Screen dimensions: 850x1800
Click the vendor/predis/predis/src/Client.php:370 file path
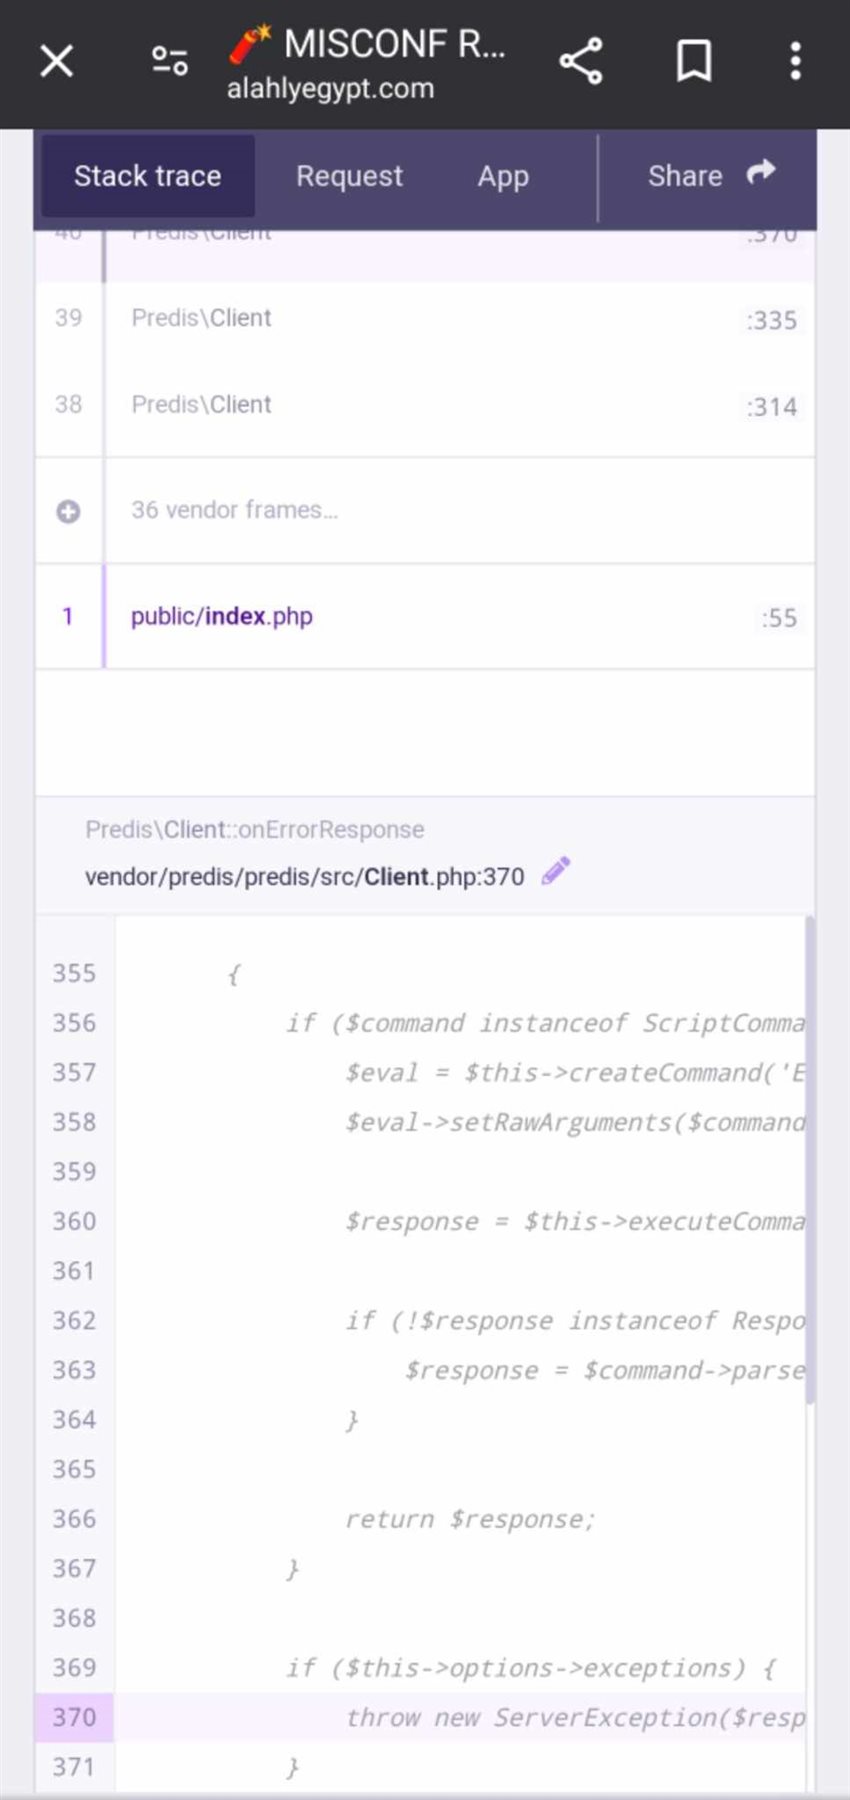304,877
